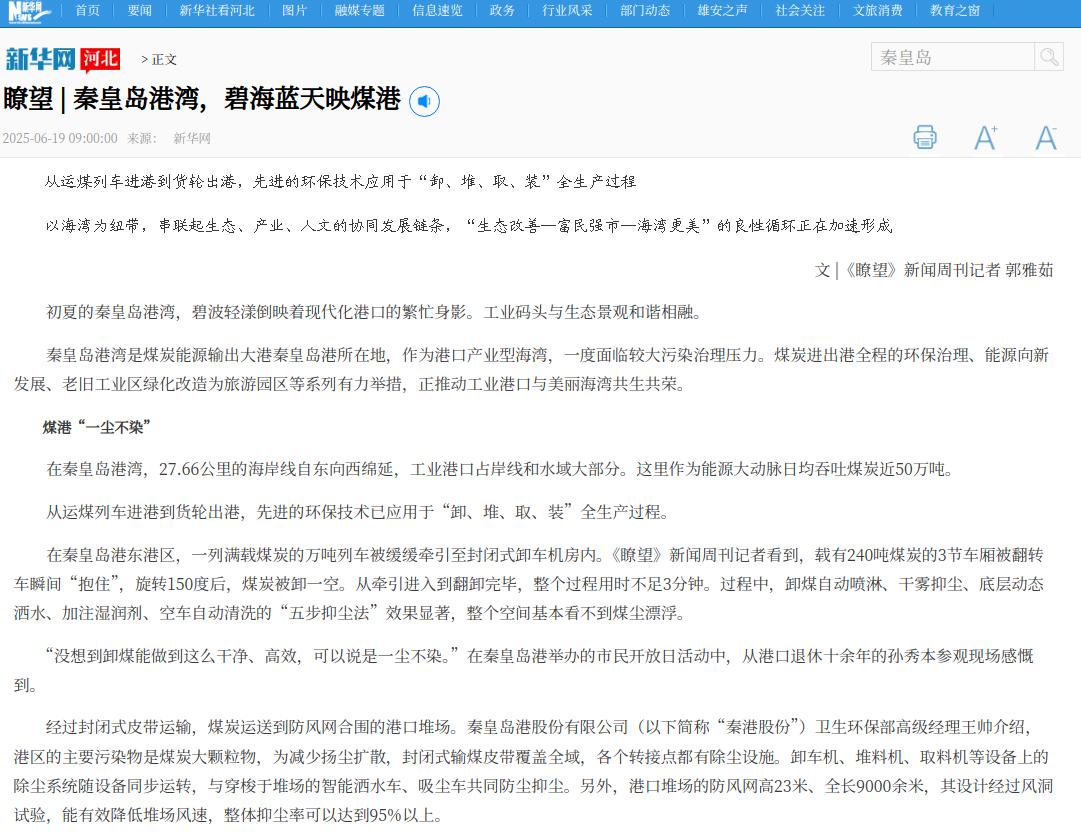Select 部门动态 in the top navigation

[x=645, y=11]
